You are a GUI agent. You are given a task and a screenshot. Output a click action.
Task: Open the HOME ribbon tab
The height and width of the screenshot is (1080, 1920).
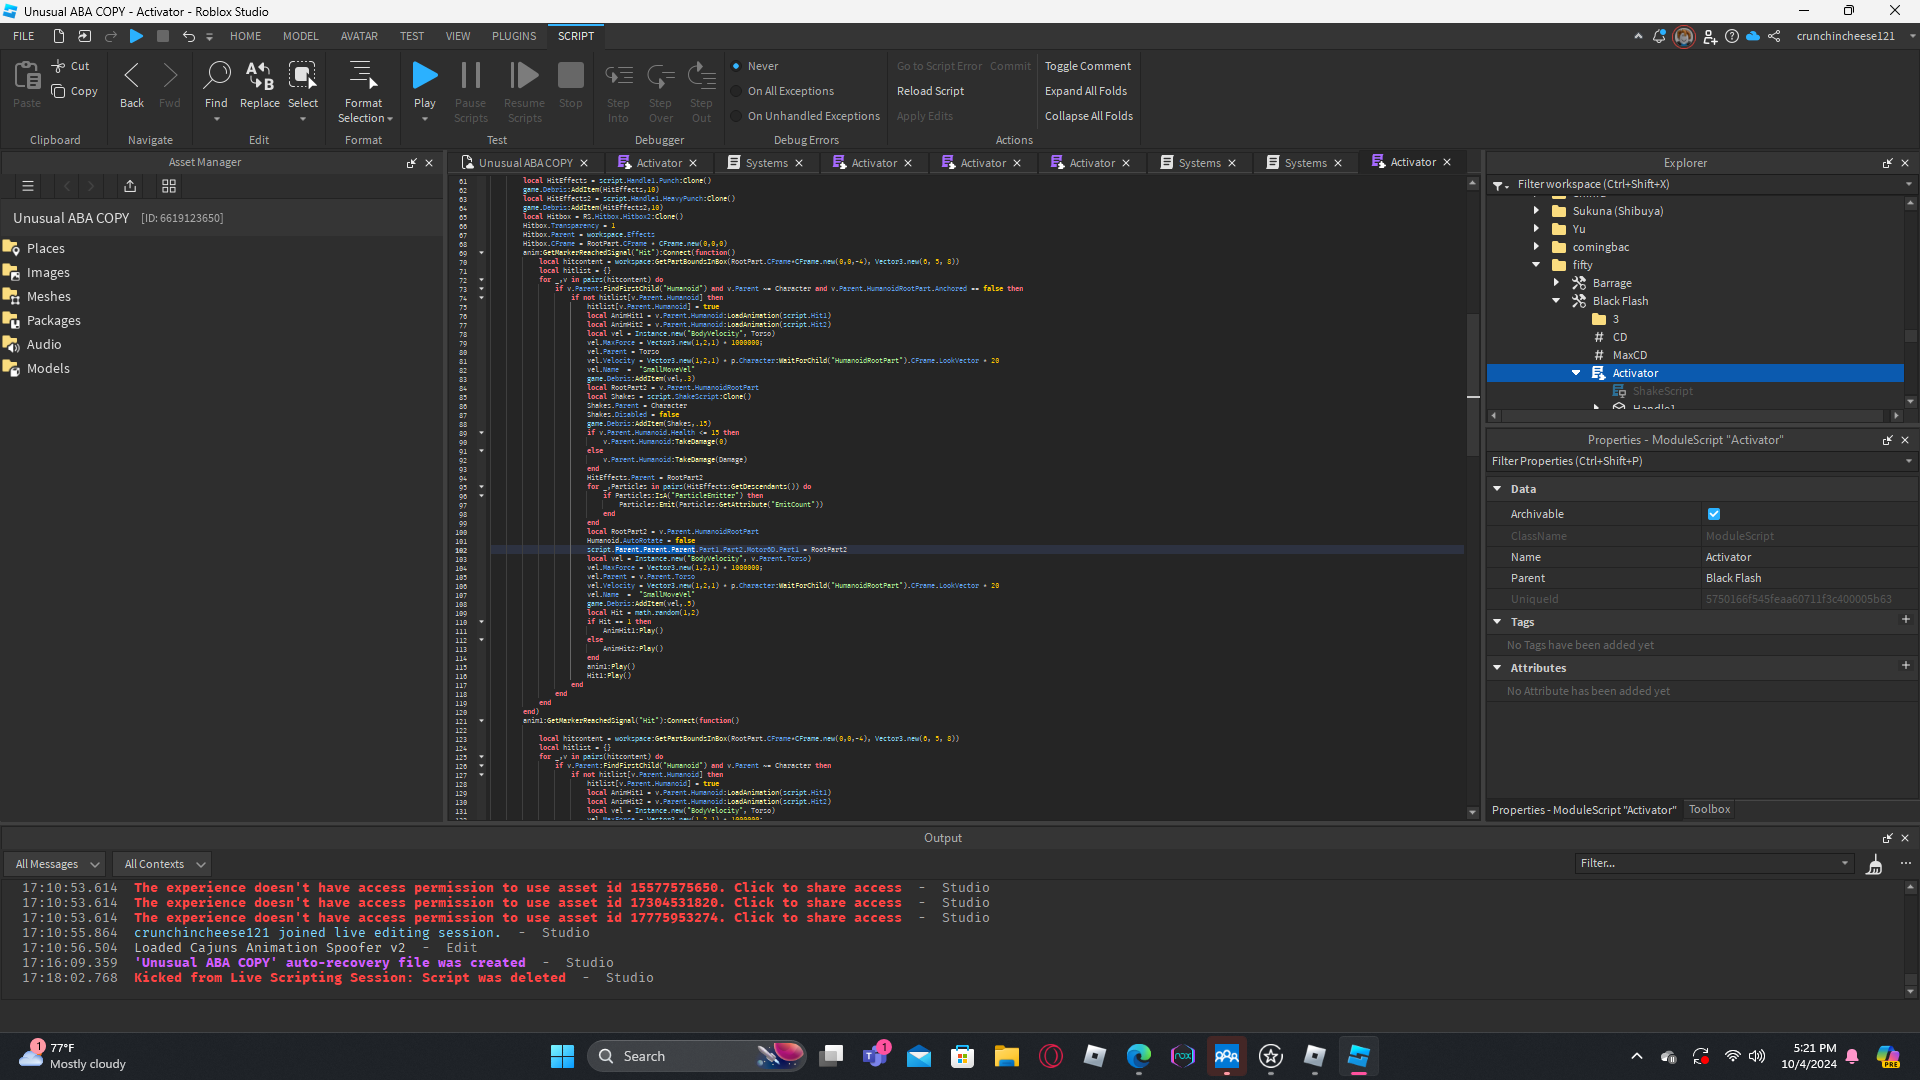(x=245, y=36)
